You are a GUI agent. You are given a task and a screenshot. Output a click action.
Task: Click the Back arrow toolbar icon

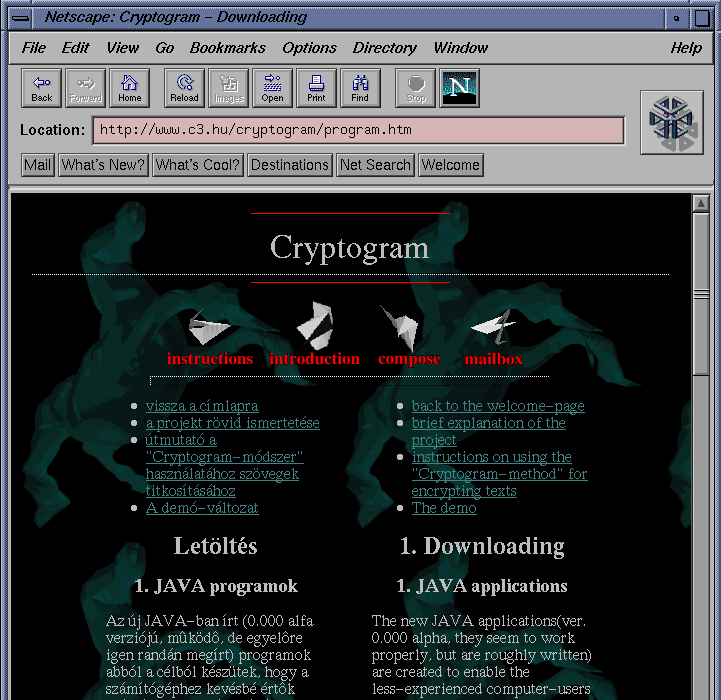click(42, 88)
